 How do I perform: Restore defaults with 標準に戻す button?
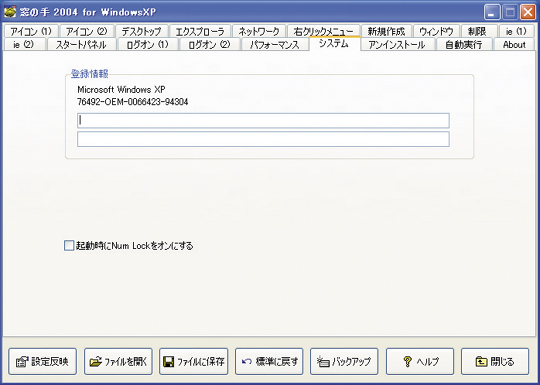click(269, 361)
